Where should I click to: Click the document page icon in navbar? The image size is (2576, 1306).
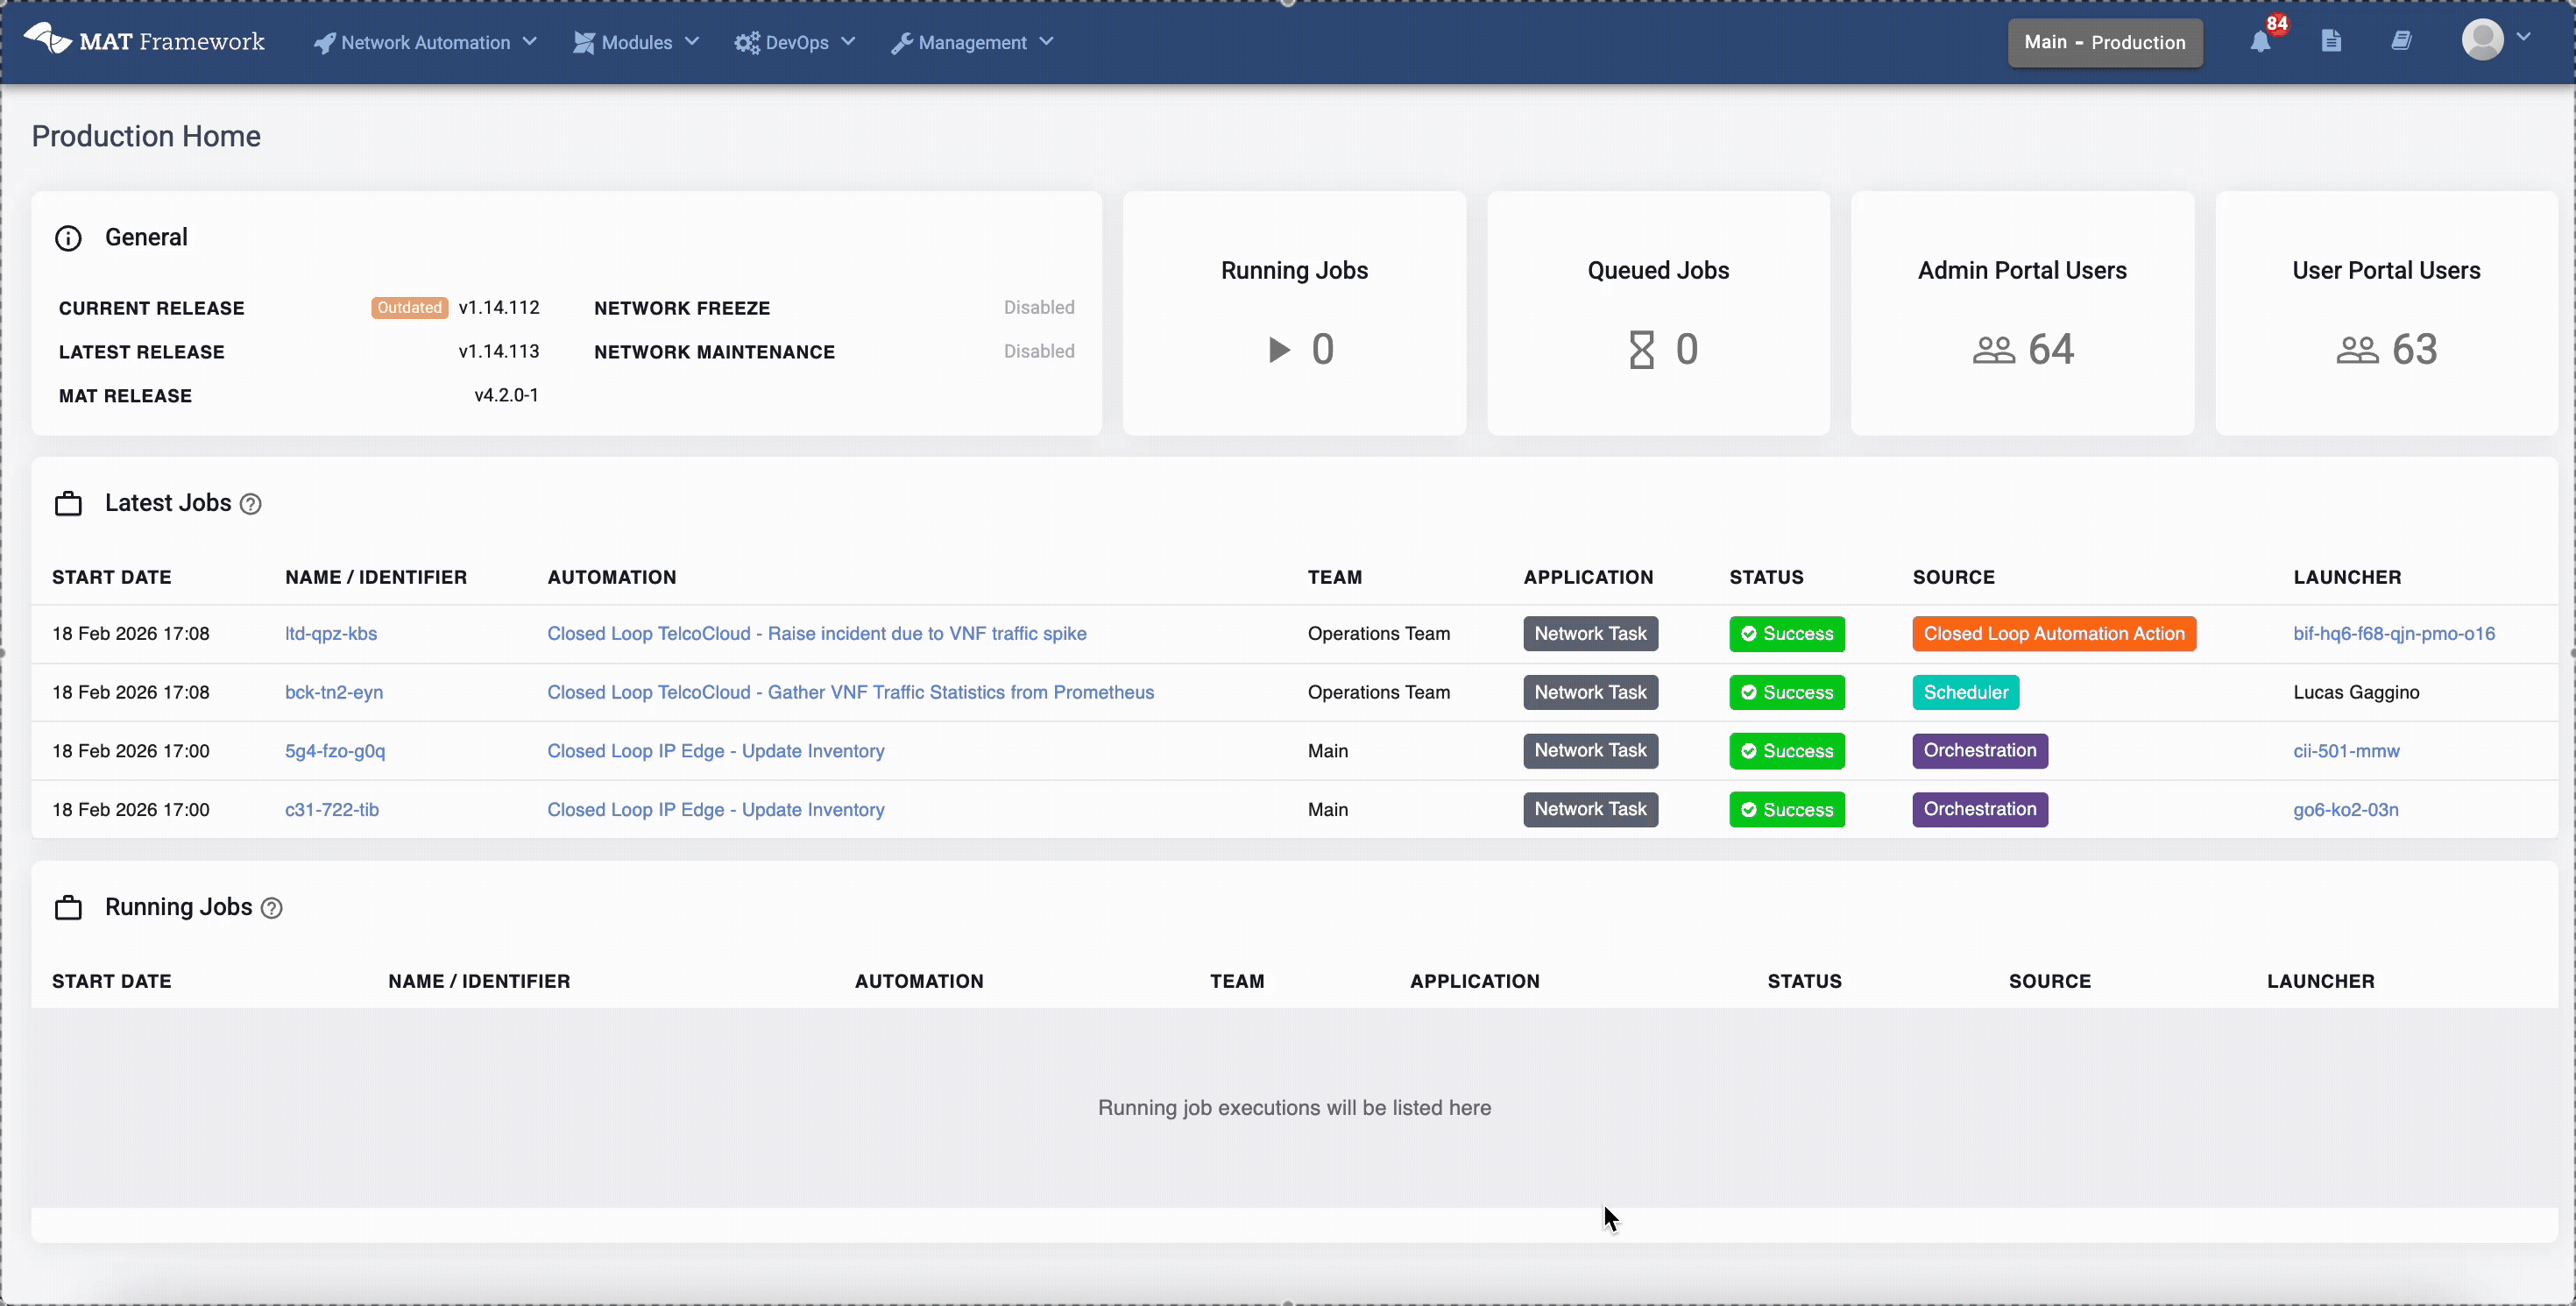pyautogui.click(x=2331, y=41)
